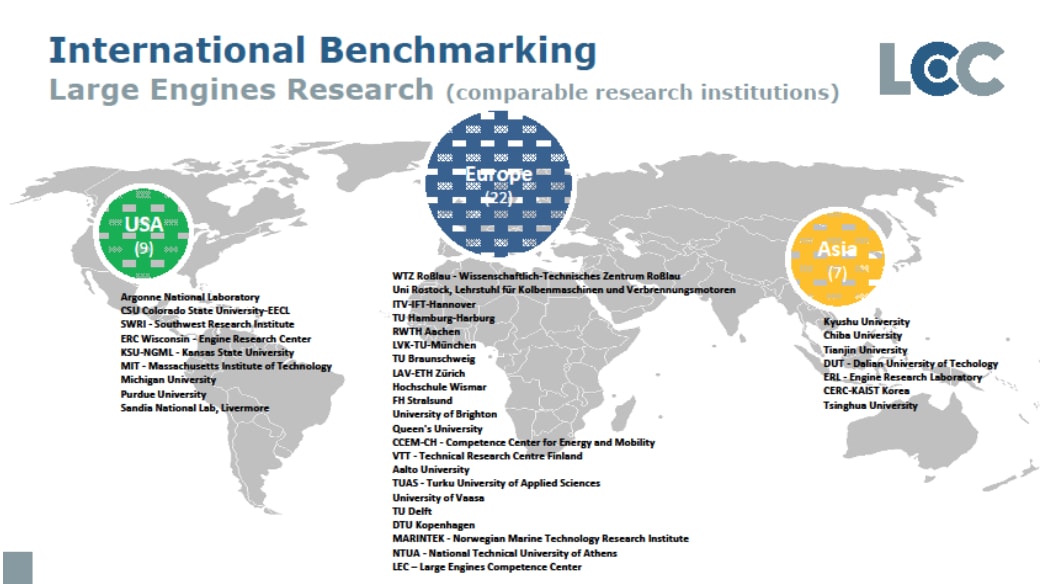Image resolution: width=1048 pixels, height=584 pixels.
Task: Highlight the "CERC-KAIST Korea" entry
Action: [x=866, y=391]
